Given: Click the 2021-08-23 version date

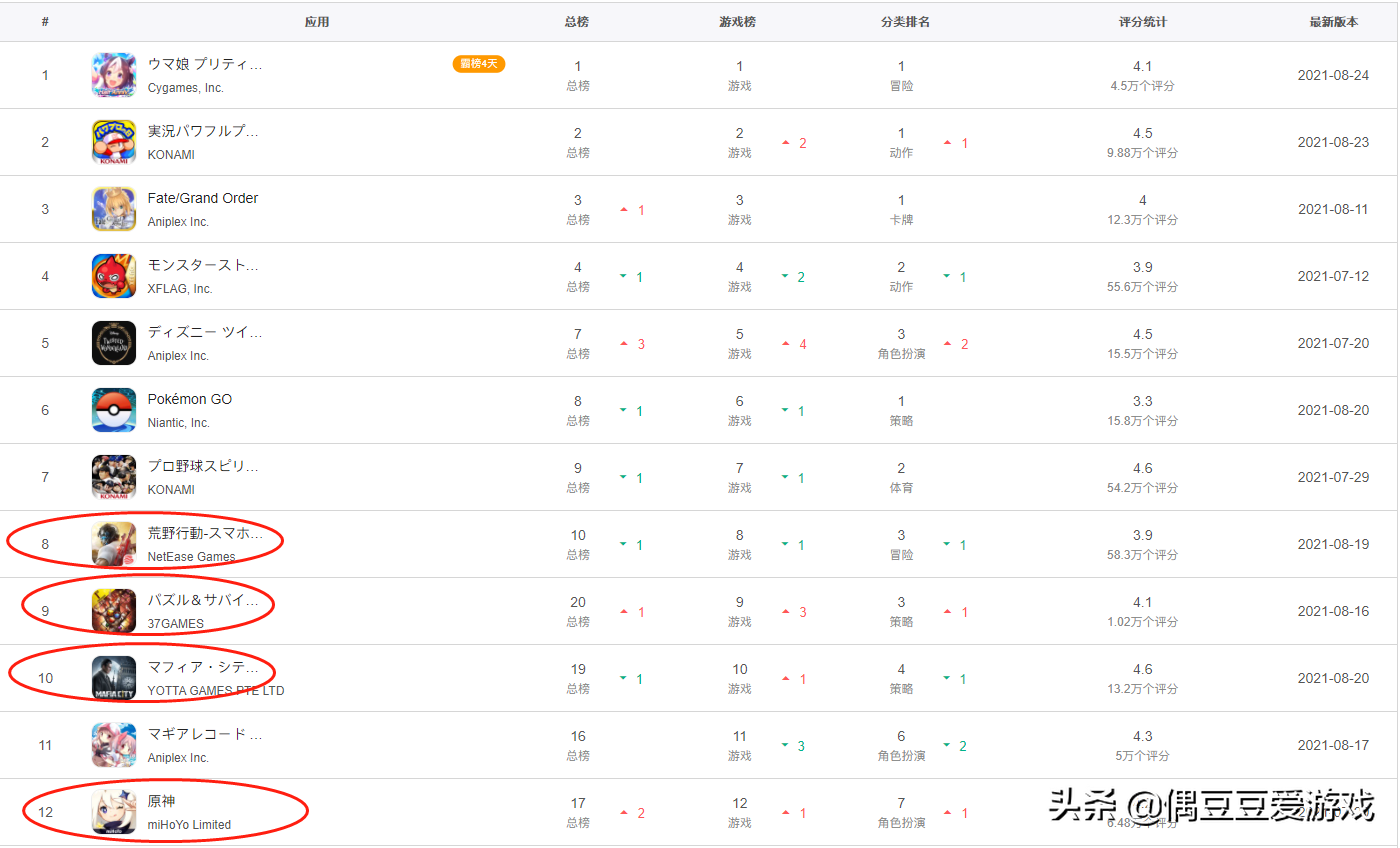Looking at the screenshot, I should click(x=1334, y=142).
